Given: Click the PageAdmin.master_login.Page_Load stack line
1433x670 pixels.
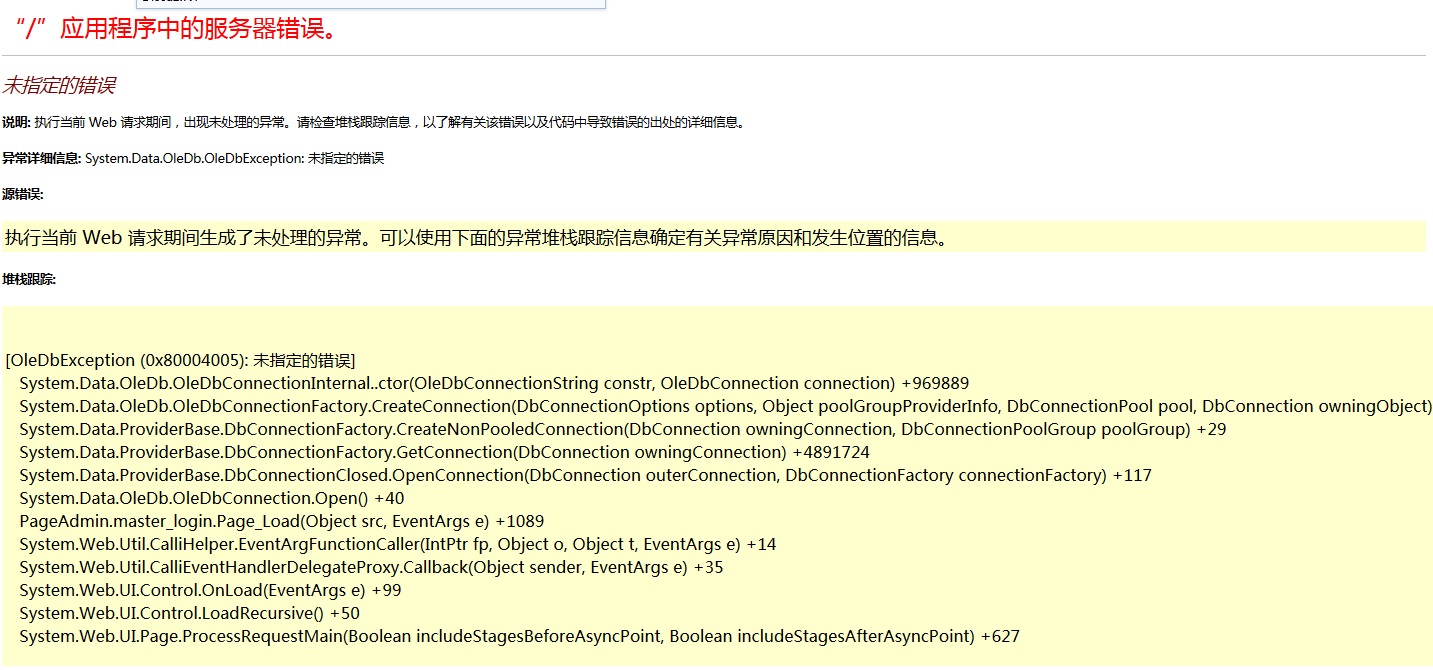Looking at the screenshot, I should [x=281, y=521].
